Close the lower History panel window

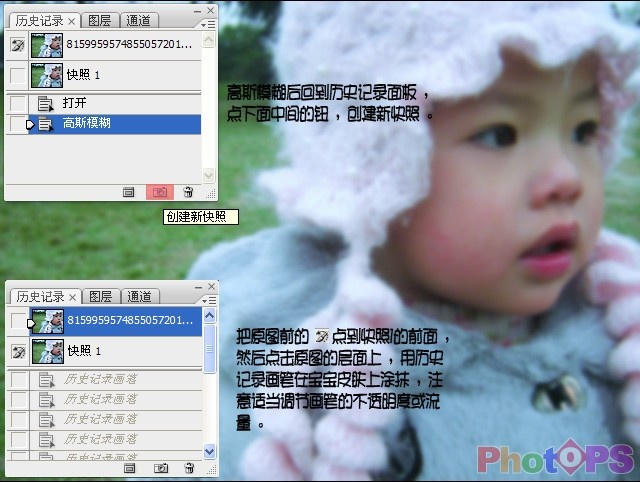pyautogui.click(x=211, y=286)
